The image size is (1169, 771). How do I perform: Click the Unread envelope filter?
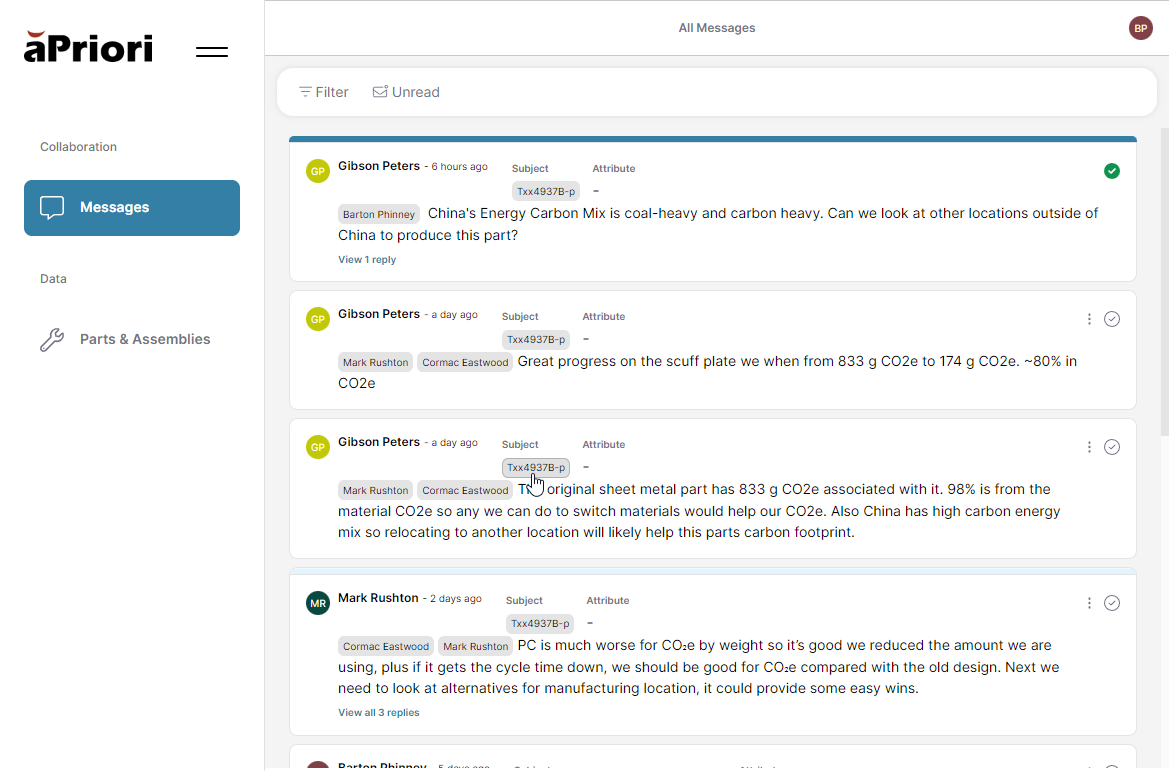click(406, 91)
